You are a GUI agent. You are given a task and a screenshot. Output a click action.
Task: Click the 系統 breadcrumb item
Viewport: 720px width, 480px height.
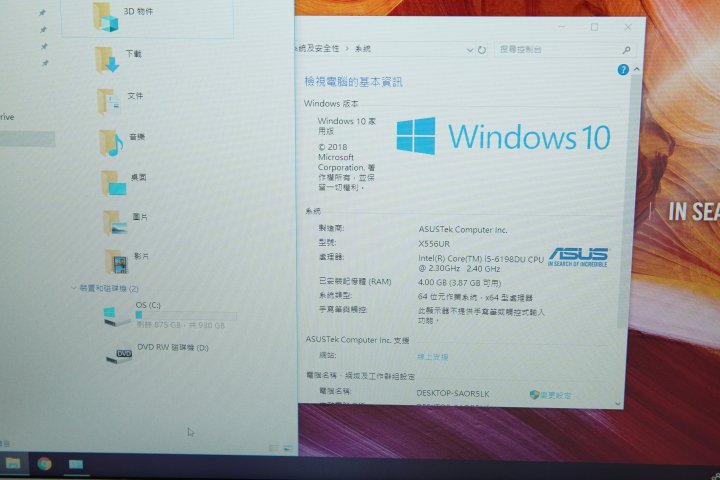click(363, 49)
